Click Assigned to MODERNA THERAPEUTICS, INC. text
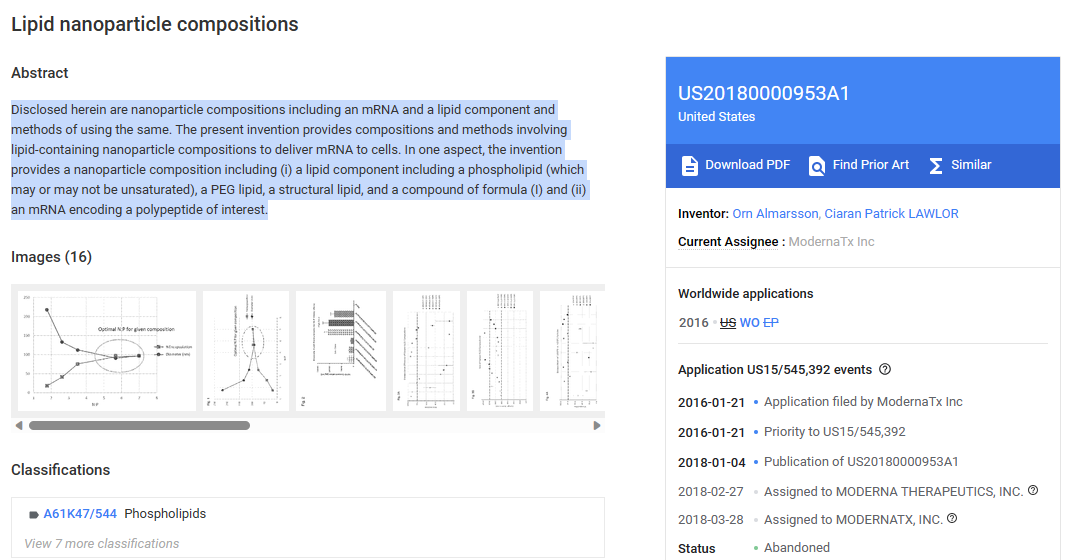Viewport: 1067px width, 560px height. click(x=893, y=491)
